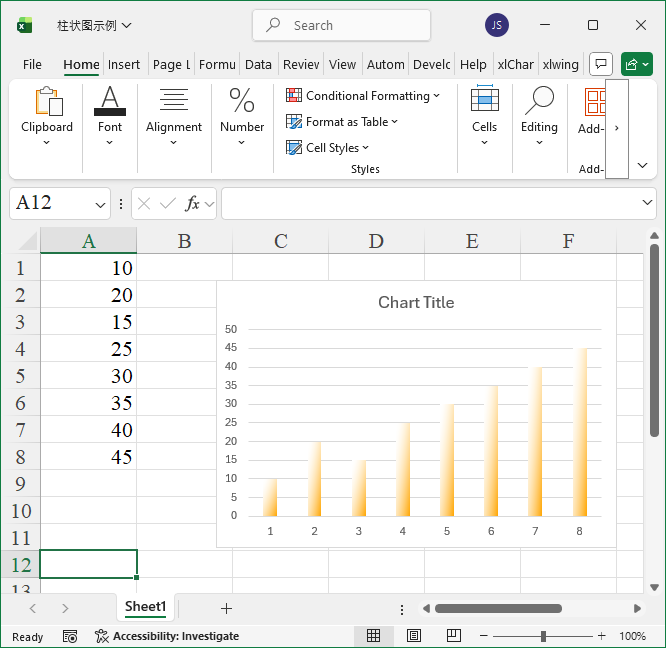Image resolution: width=666 pixels, height=648 pixels.
Task: Open the View ribbon tab
Action: pyautogui.click(x=342, y=64)
